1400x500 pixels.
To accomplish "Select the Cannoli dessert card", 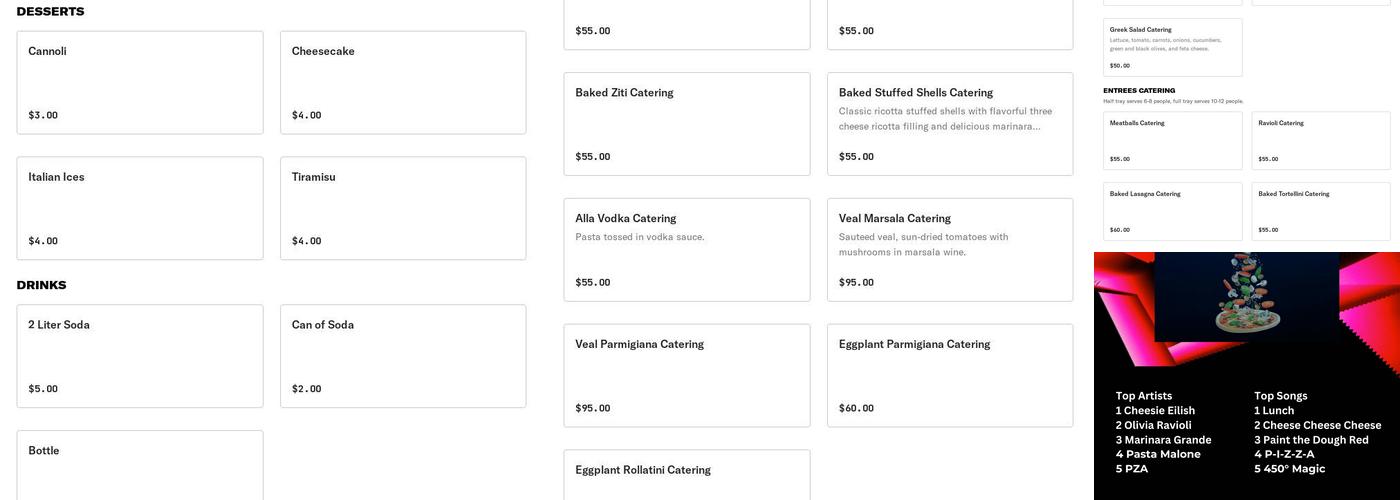I will (x=140, y=82).
